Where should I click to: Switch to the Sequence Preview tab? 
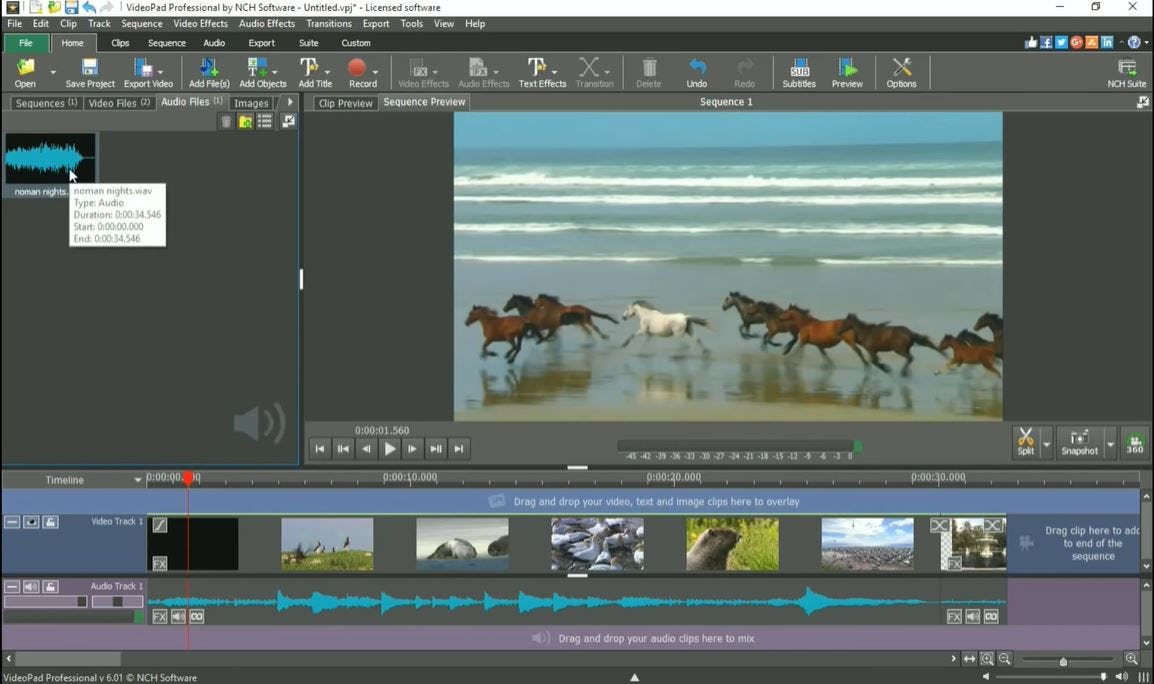click(x=423, y=101)
